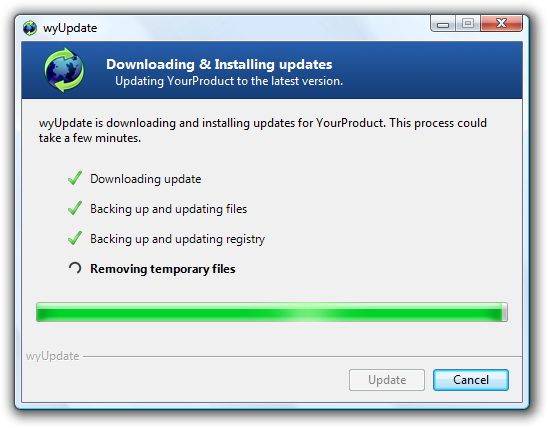Close the wyUpdate window

point(501,24)
